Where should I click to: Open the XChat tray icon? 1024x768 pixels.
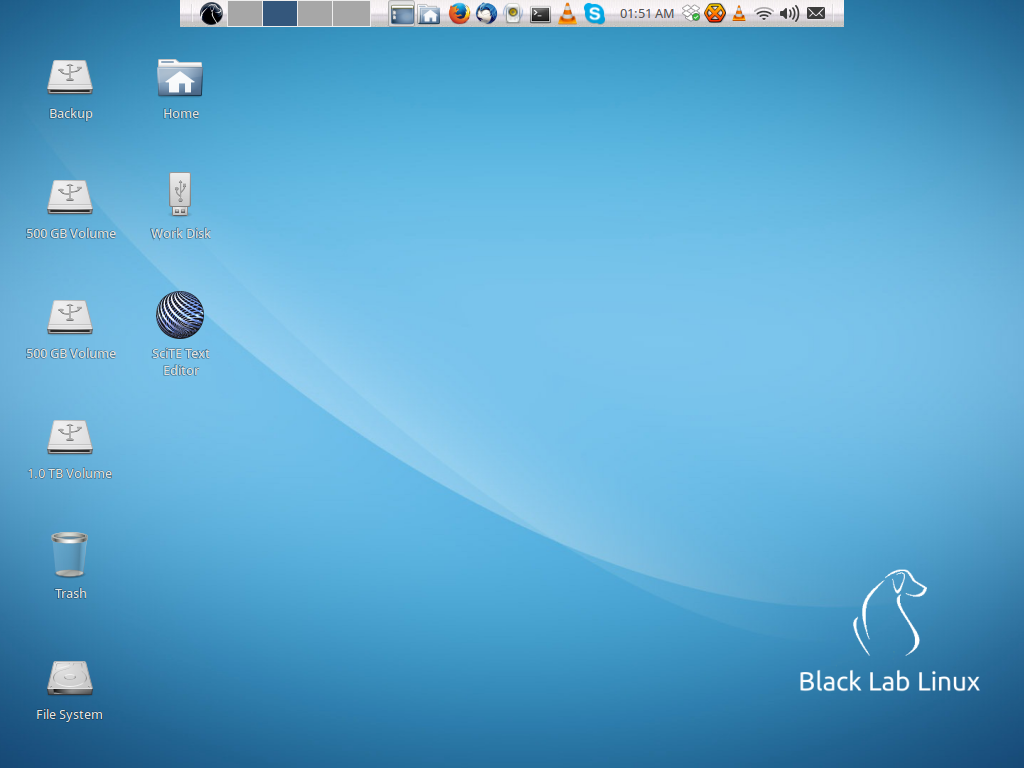tap(714, 14)
